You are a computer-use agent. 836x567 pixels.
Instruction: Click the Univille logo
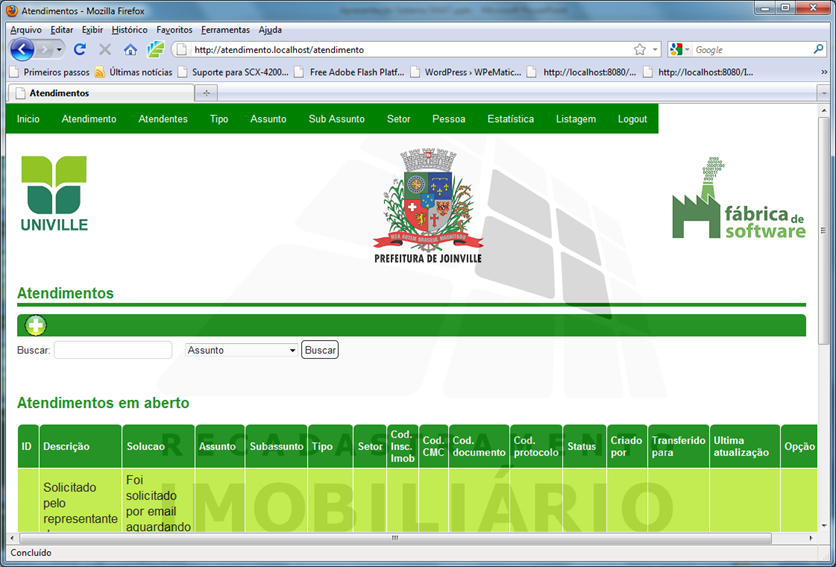54,193
